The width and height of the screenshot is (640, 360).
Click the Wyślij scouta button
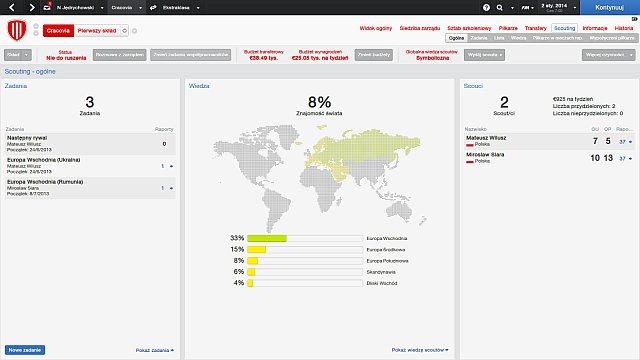click(x=484, y=55)
